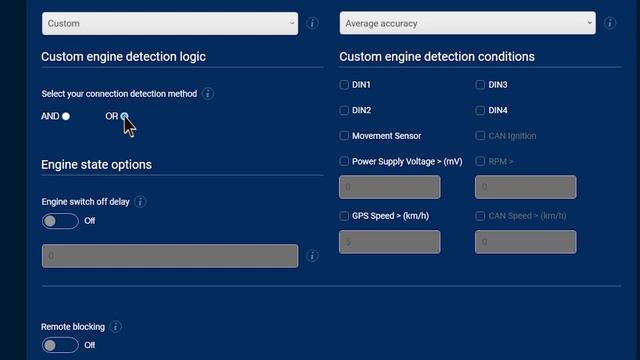640x360 pixels.
Task: Check the Movement Sensor option
Action: (x=344, y=136)
